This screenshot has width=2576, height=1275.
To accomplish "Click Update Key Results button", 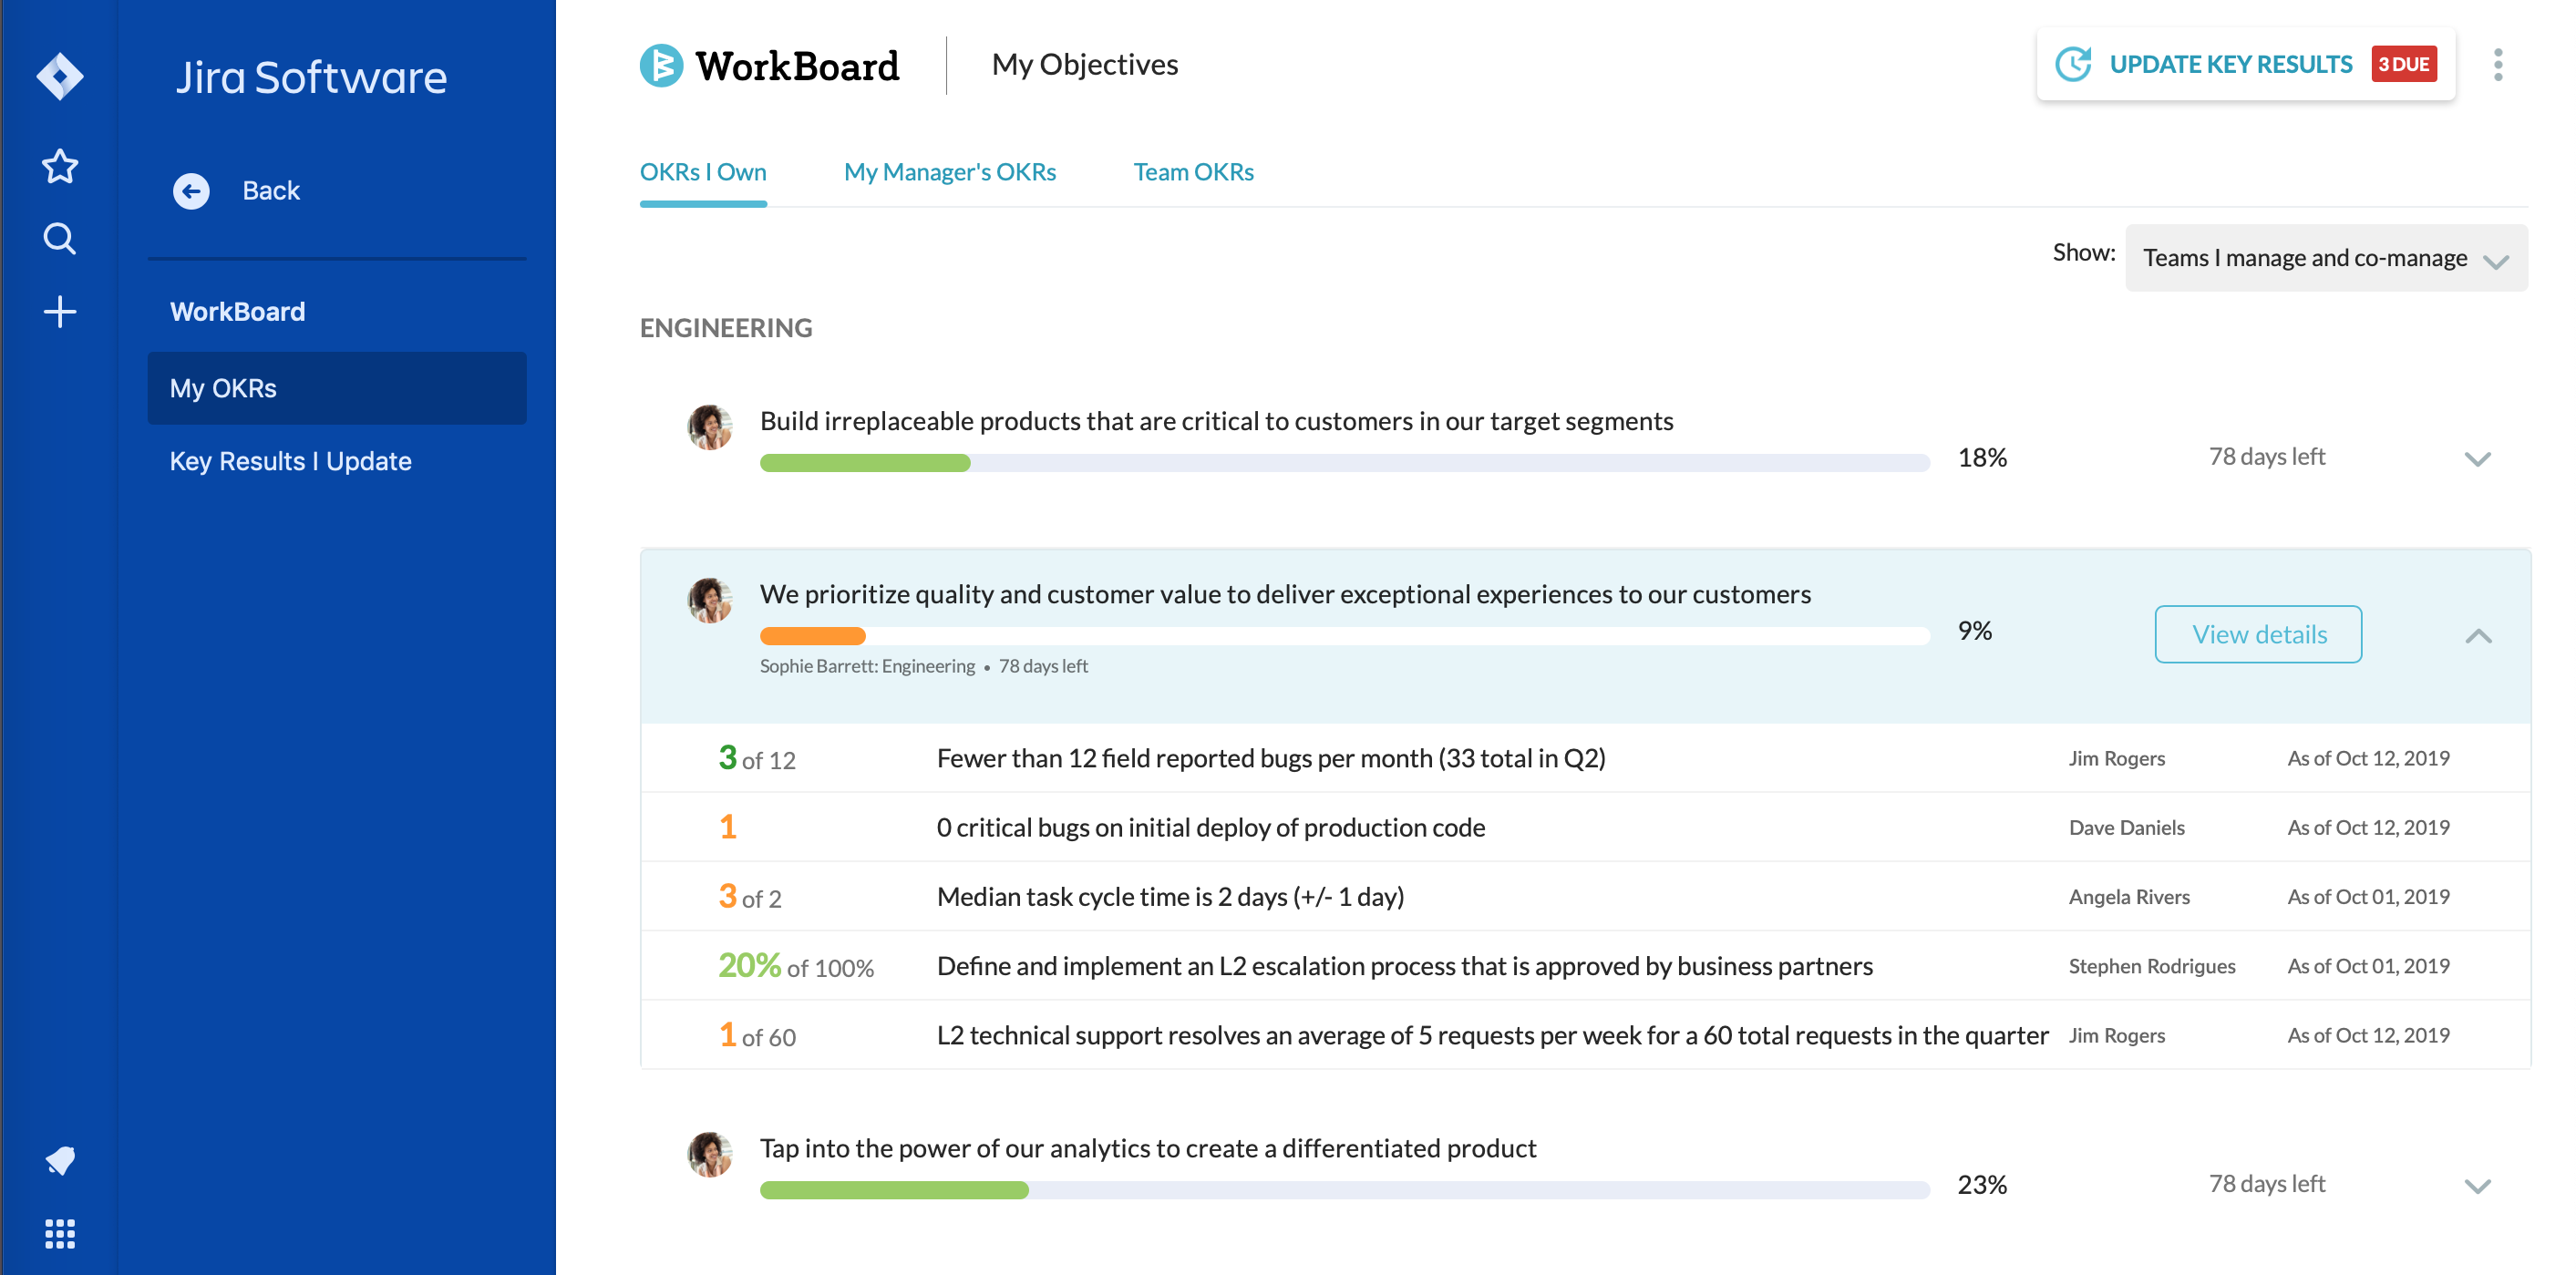I will point(2230,64).
